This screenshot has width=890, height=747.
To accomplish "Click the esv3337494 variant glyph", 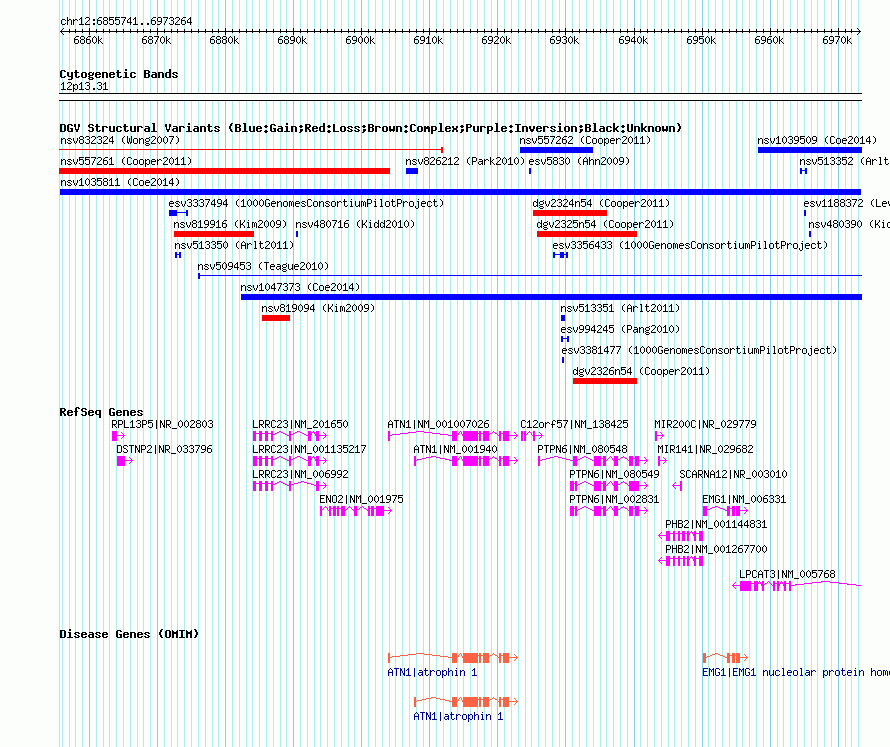I will [178, 213].
